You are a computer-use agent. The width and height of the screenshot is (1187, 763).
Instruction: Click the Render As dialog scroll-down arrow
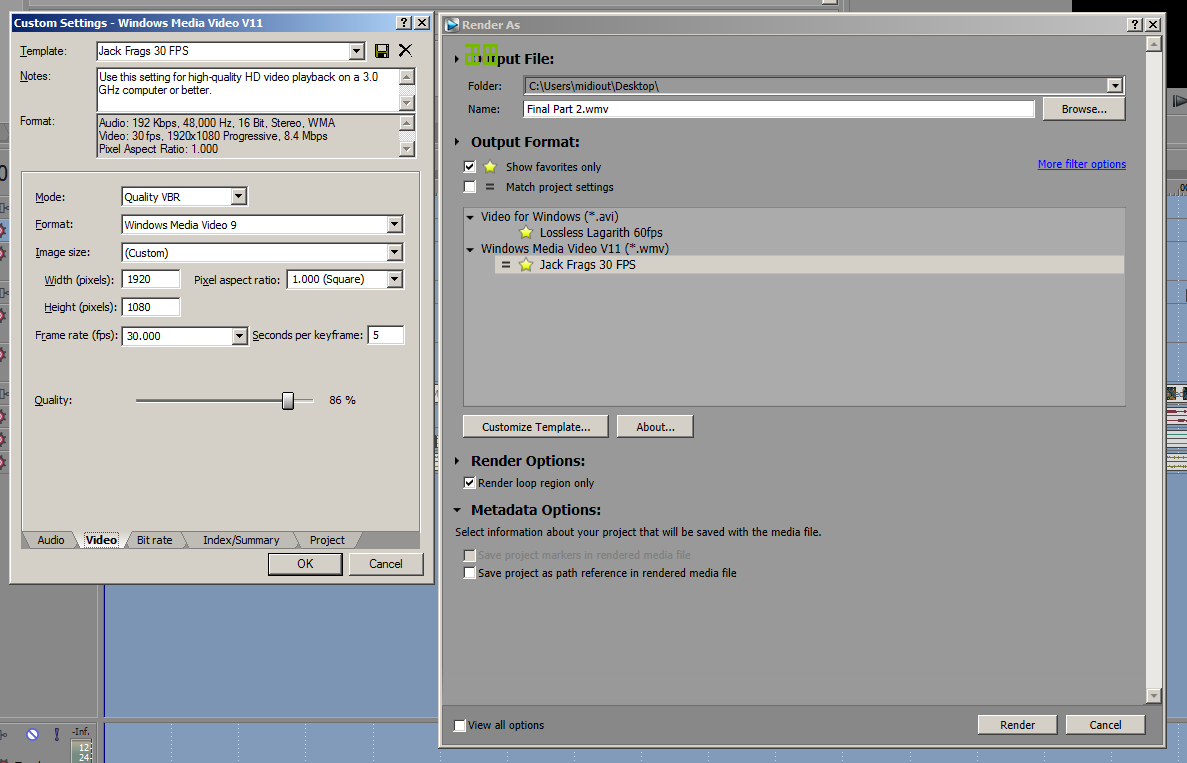1154,696
